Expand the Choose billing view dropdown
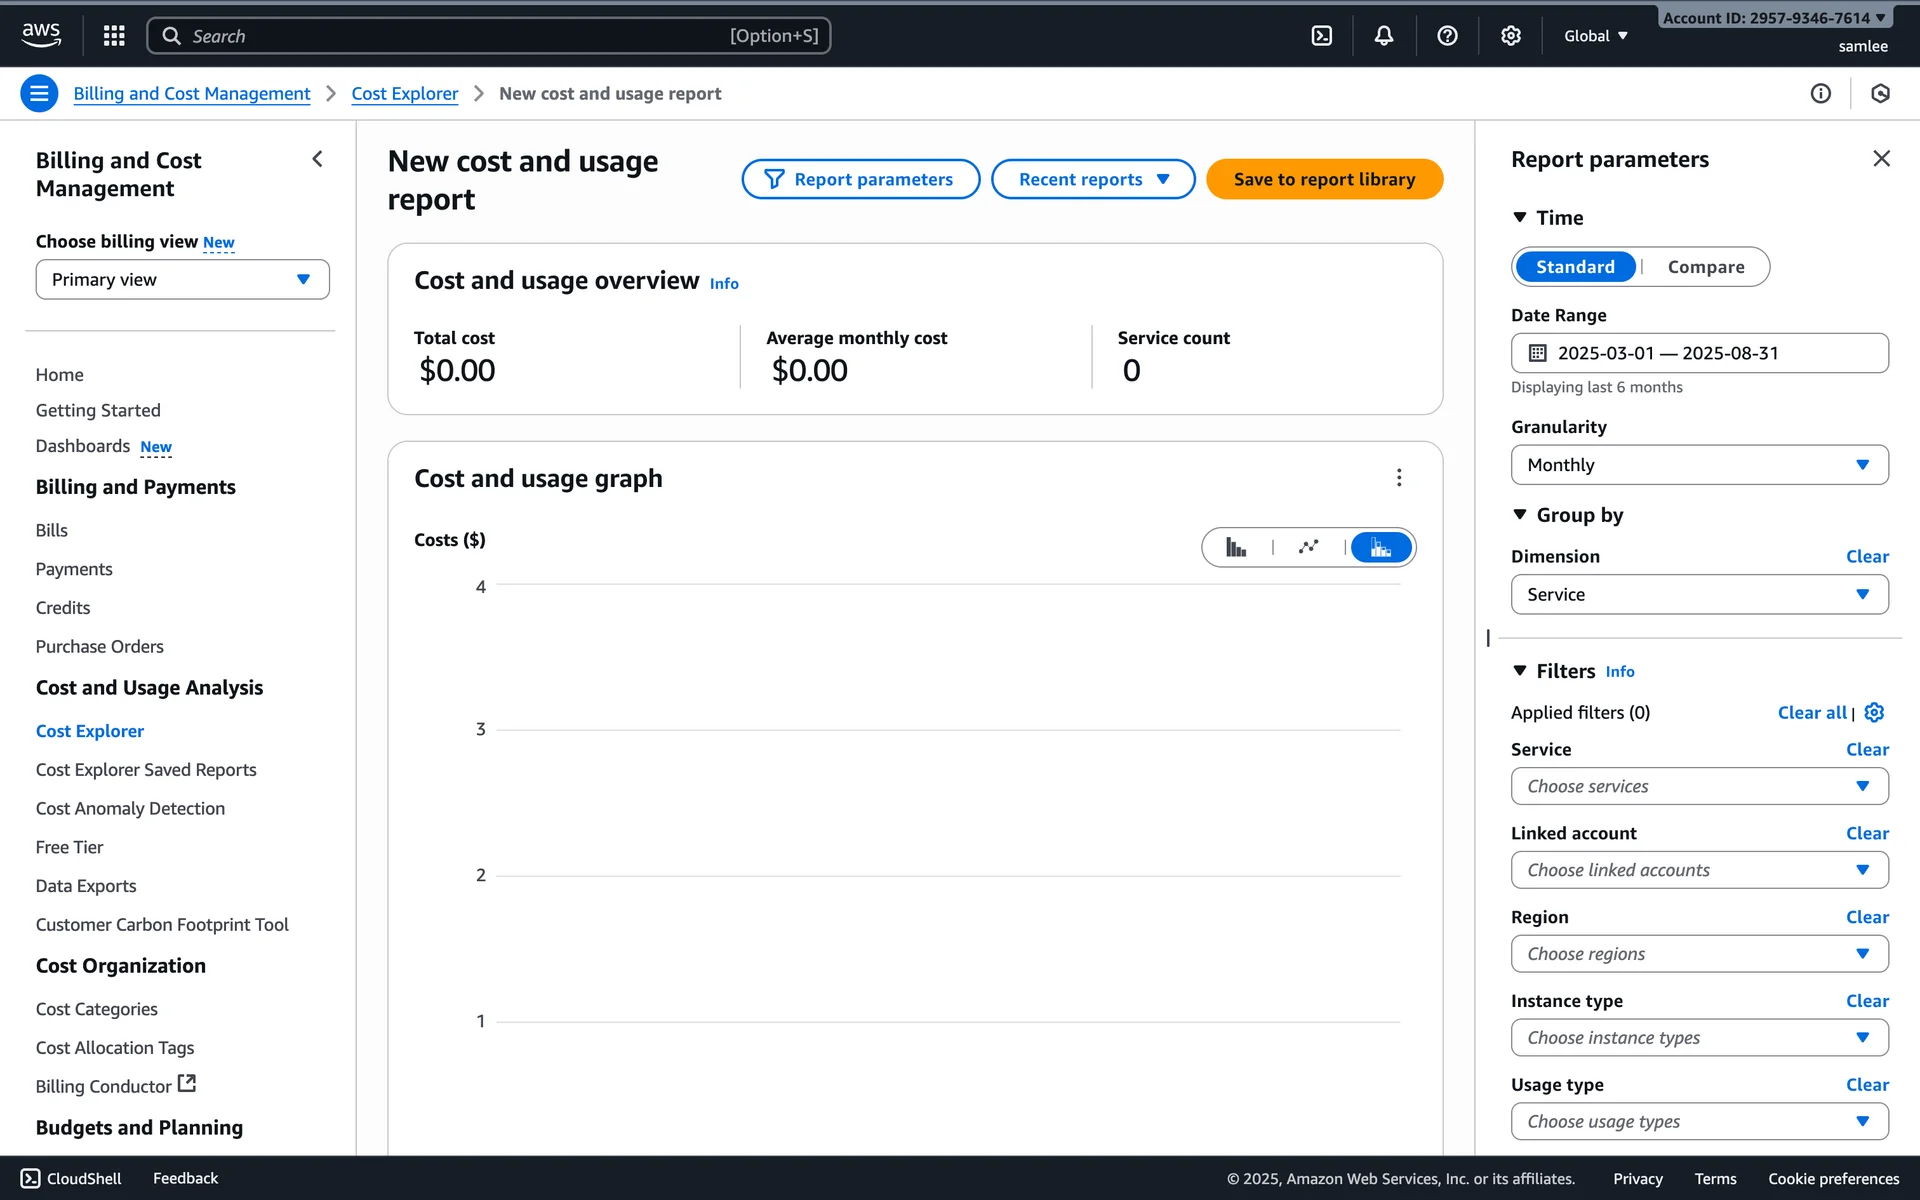The width and height of the screenshot is (1920, 1200). click(182, 280)
